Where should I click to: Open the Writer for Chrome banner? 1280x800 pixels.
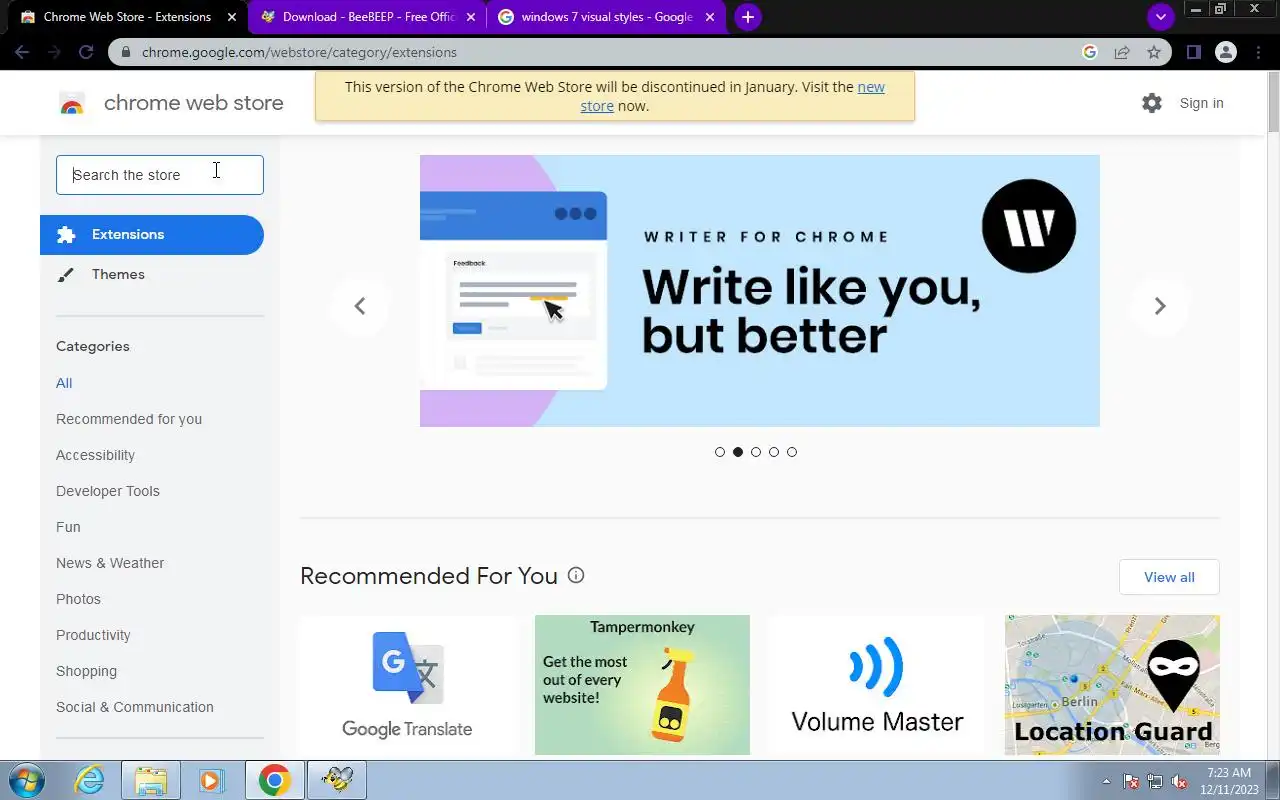click(x=760, y=291)
